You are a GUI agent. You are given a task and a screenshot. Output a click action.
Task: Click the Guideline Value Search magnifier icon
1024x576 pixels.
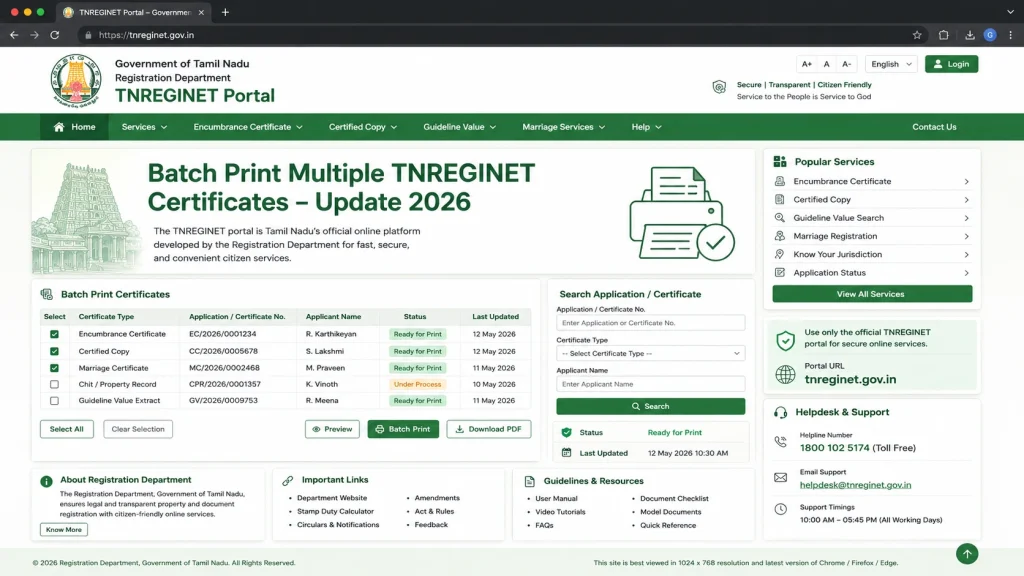point(779,217)
